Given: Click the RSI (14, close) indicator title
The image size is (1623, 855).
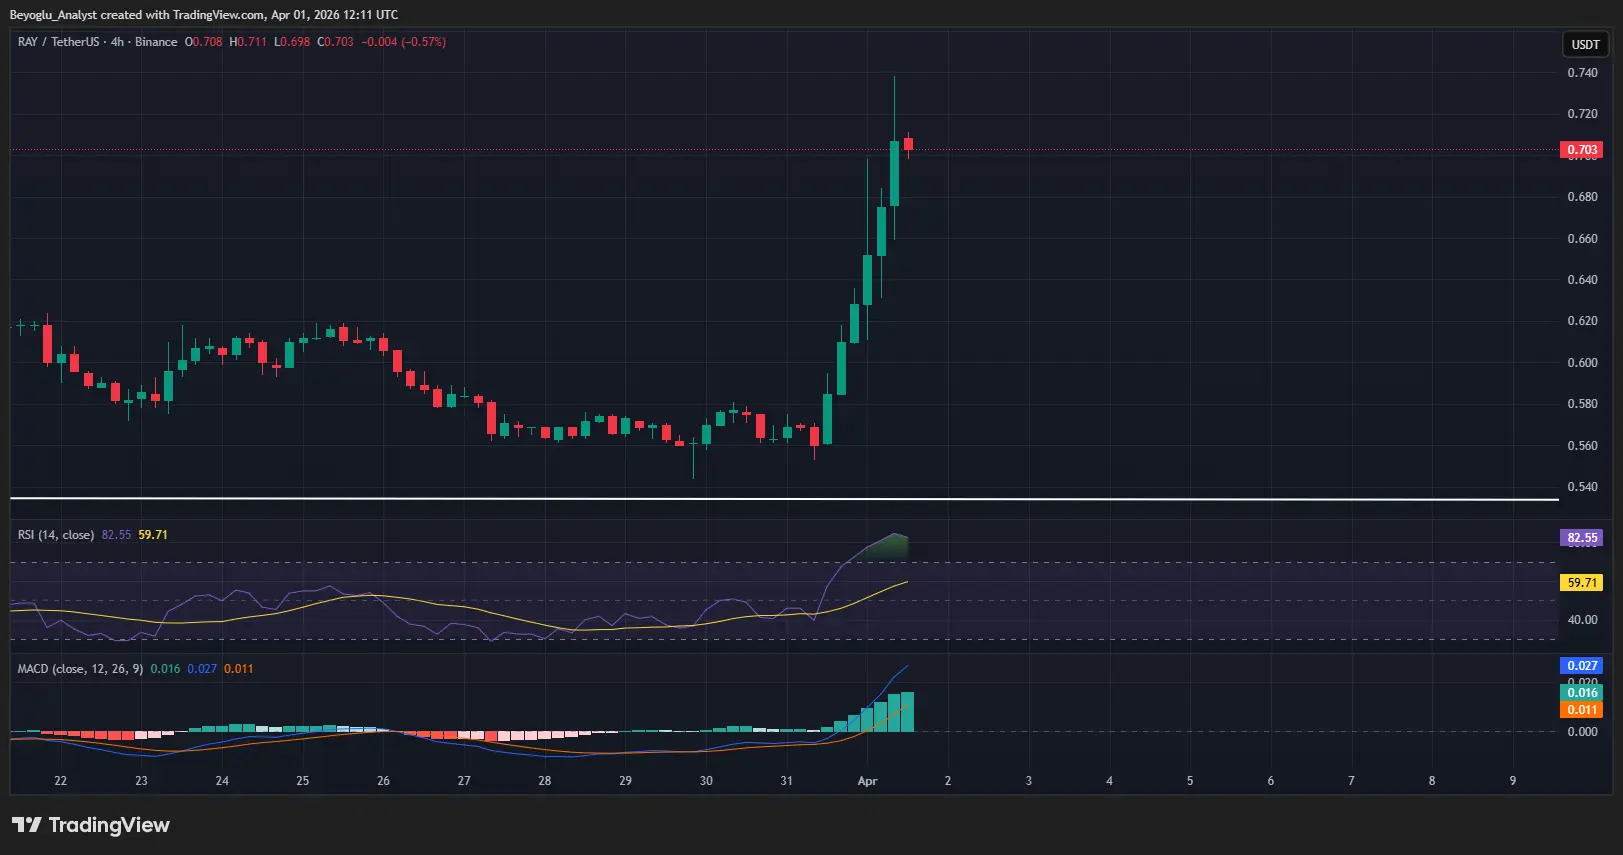Looking at the screenshot, I should click(56, 535).
